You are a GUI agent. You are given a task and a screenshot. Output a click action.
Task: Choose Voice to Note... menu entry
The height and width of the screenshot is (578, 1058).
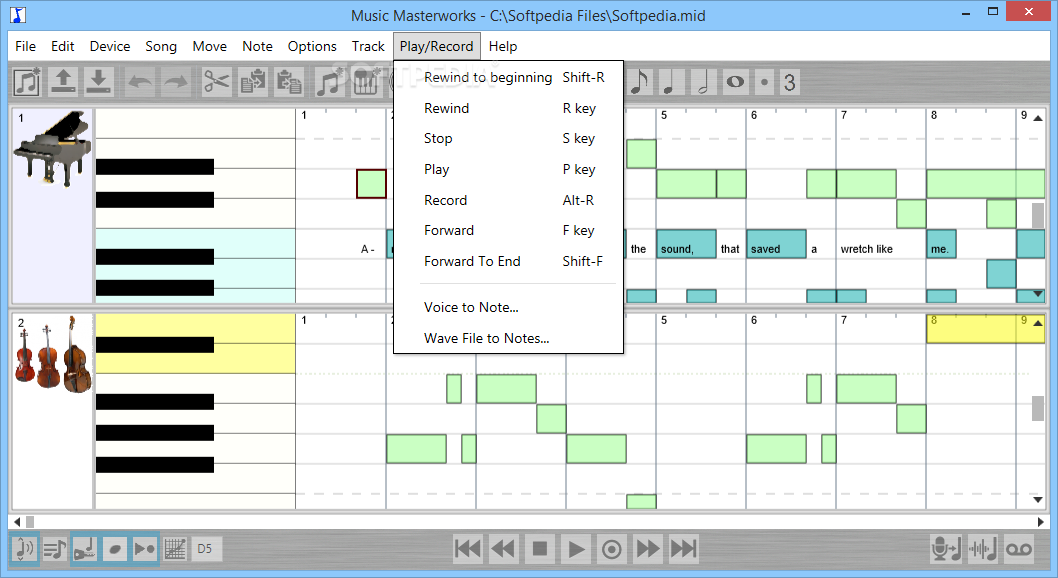[508, 308]
